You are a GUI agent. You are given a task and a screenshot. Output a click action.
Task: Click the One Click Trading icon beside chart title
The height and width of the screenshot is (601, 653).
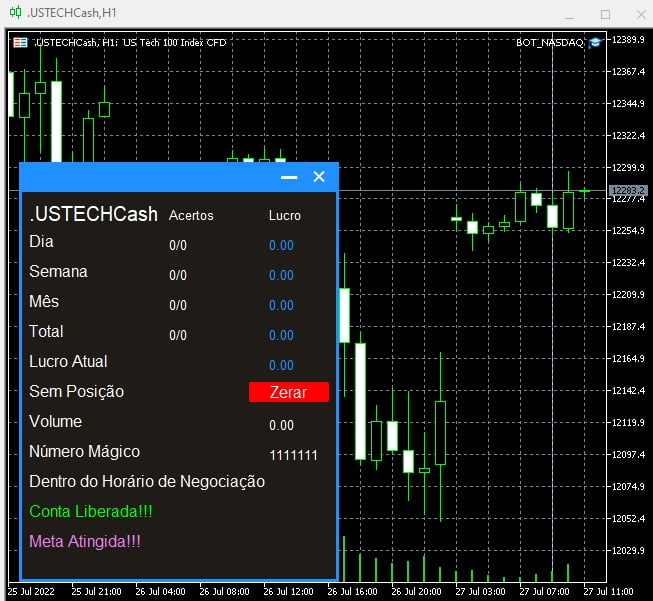20,42
